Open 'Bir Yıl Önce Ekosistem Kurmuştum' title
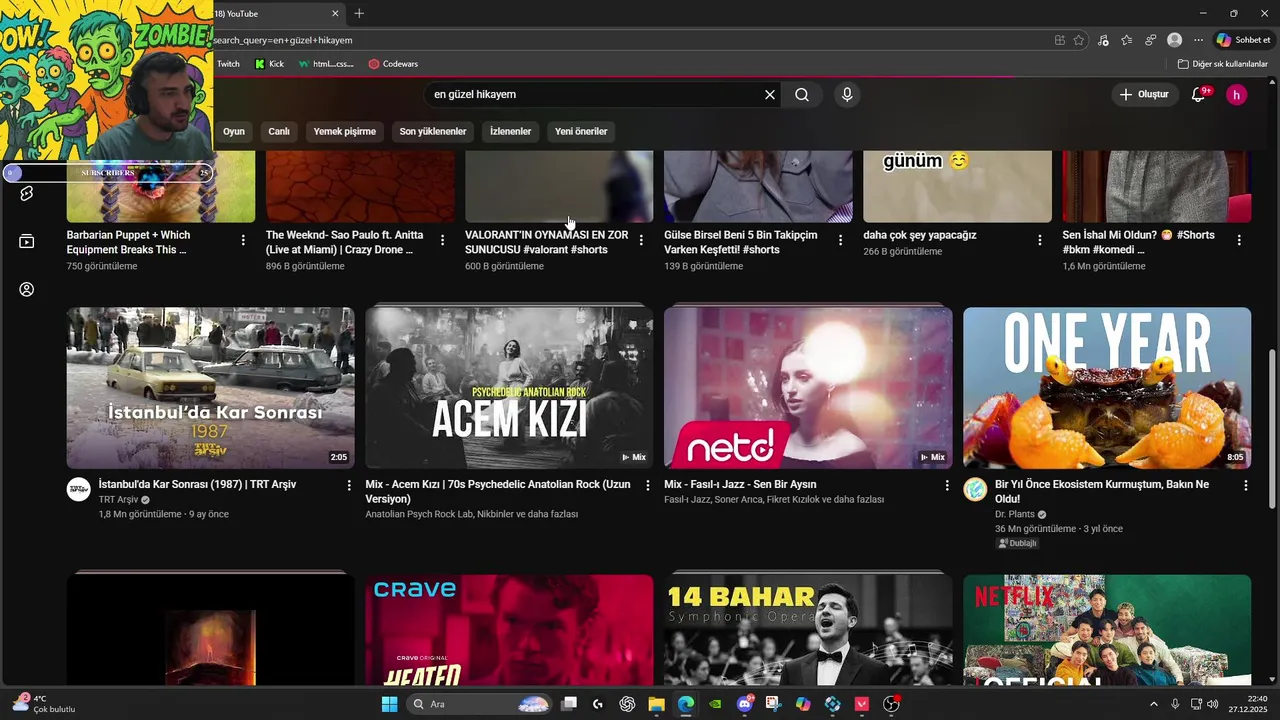The height and width of the screenshot is (720, 1280). (x=1102, y=491)
